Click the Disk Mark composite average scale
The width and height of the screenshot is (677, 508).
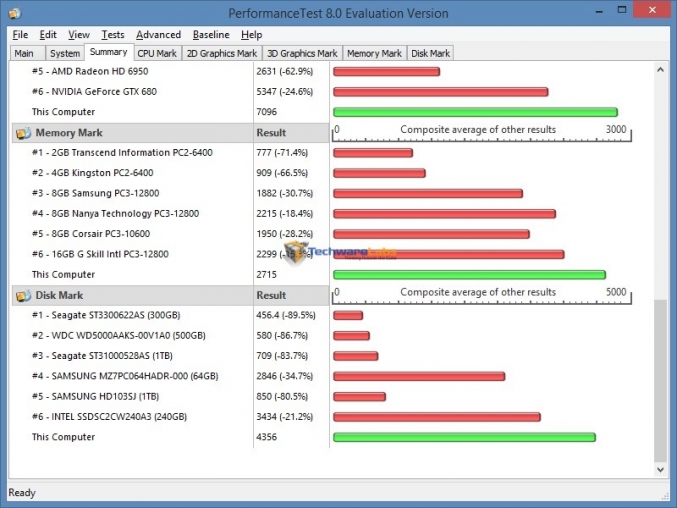(x=481, y=295)
